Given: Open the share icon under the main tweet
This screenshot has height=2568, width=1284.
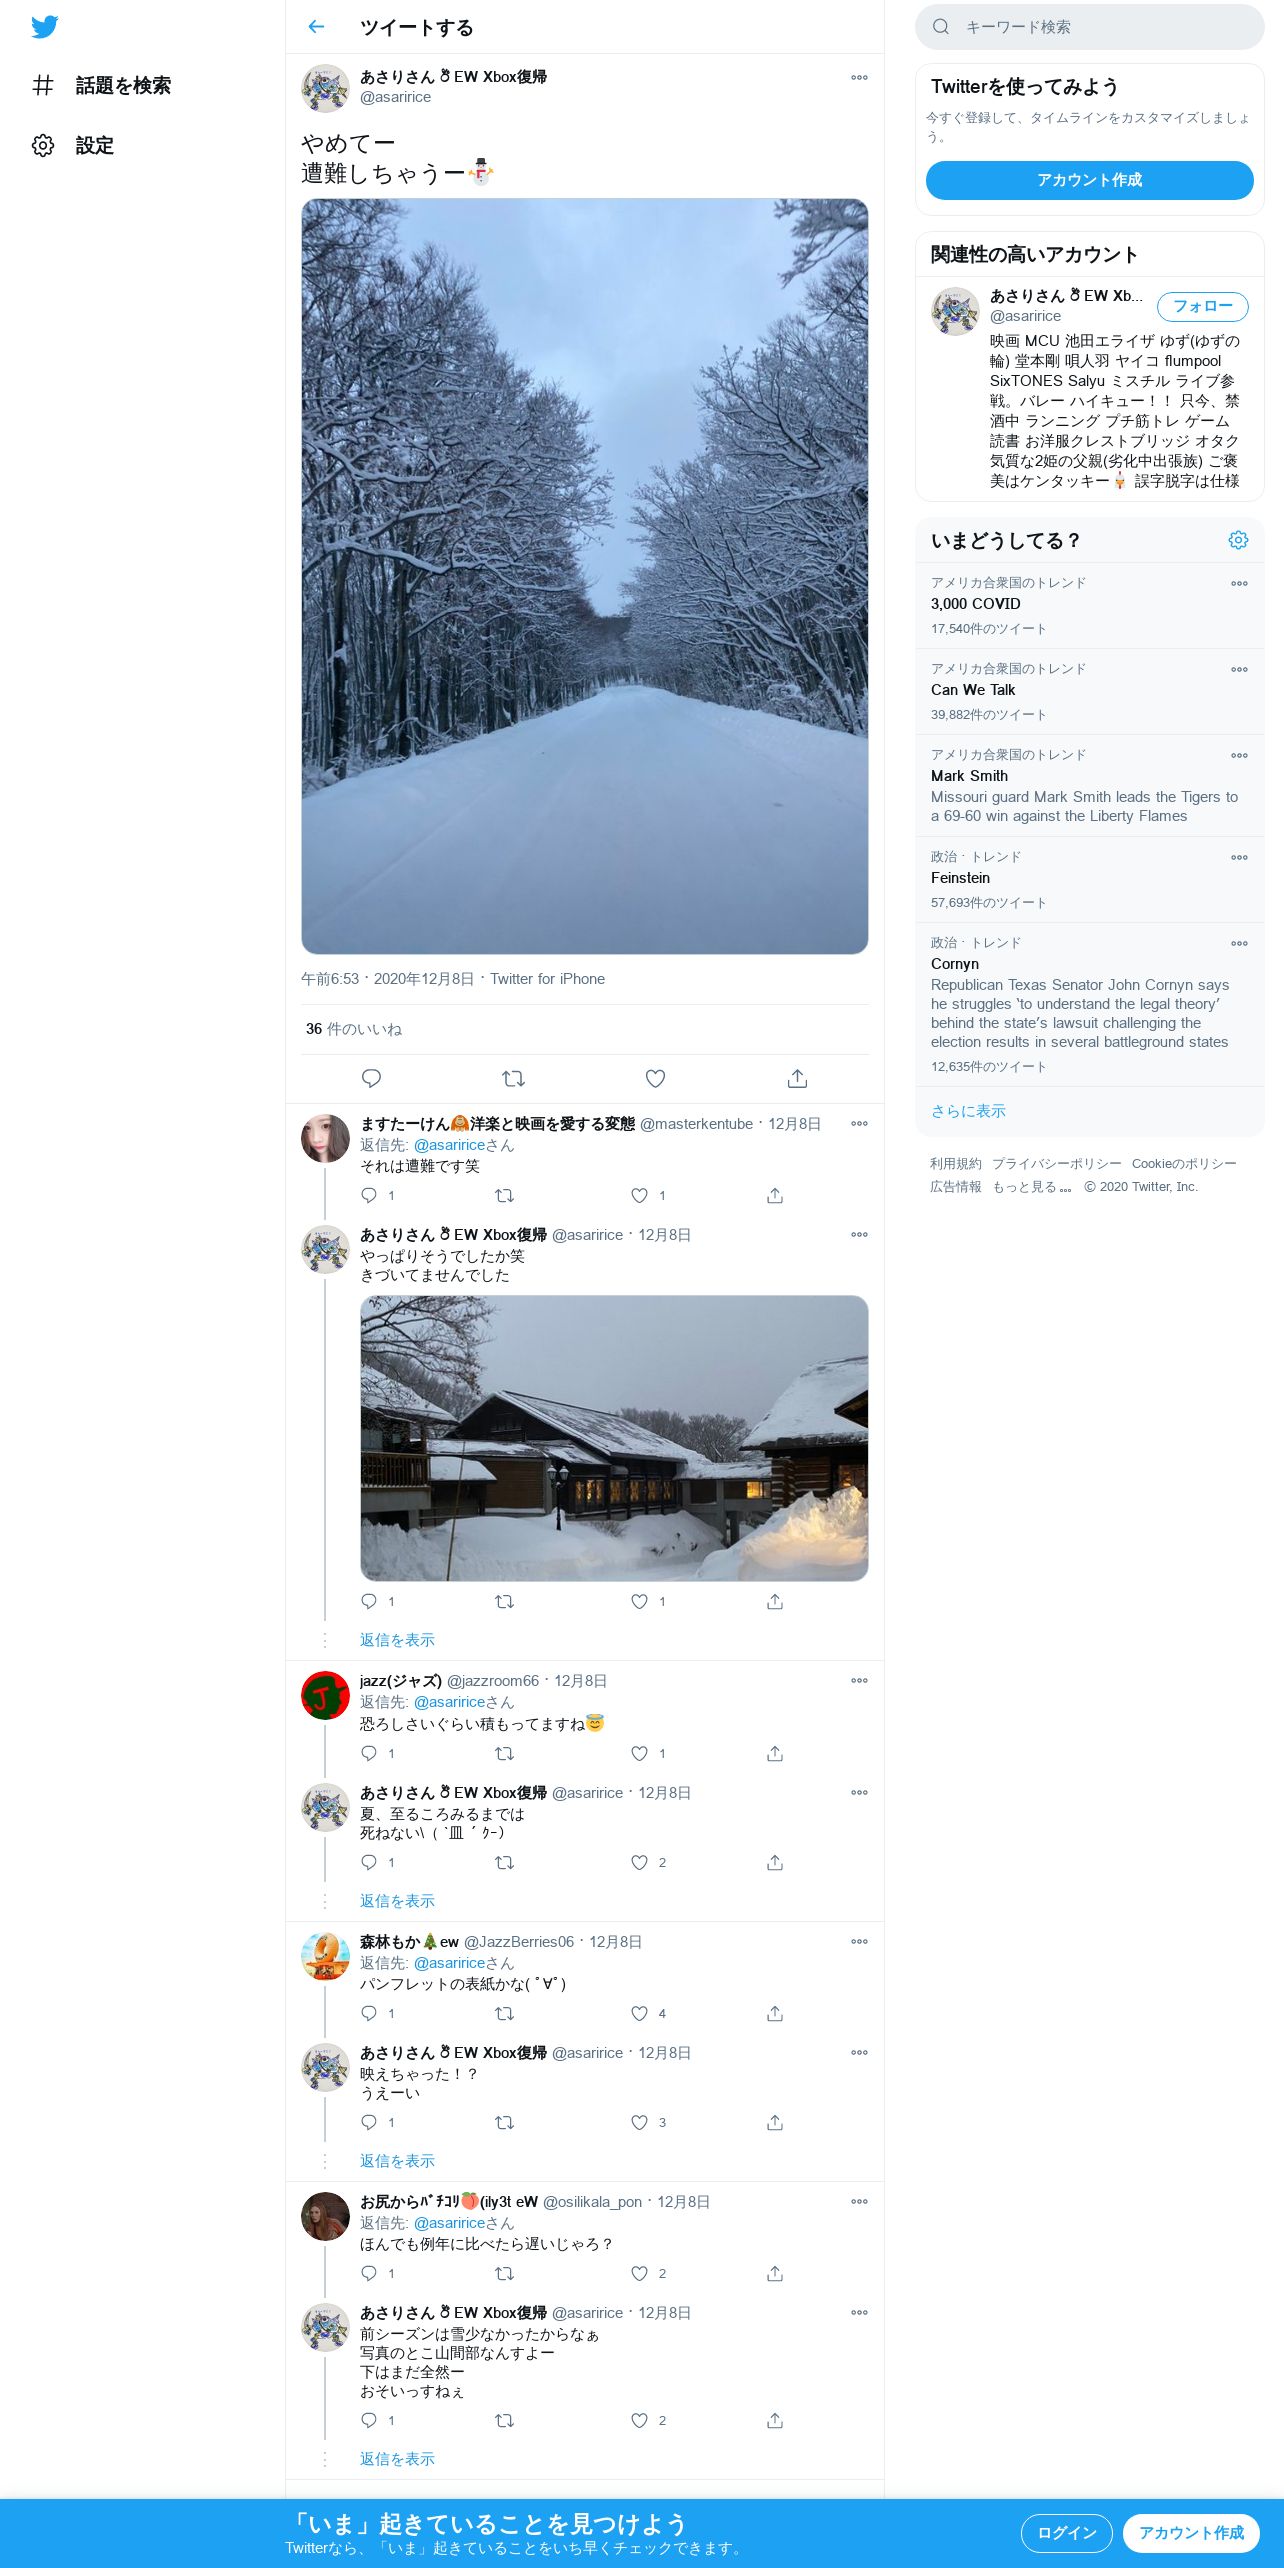Looking at the screenshot, I should coord(797,1078).
